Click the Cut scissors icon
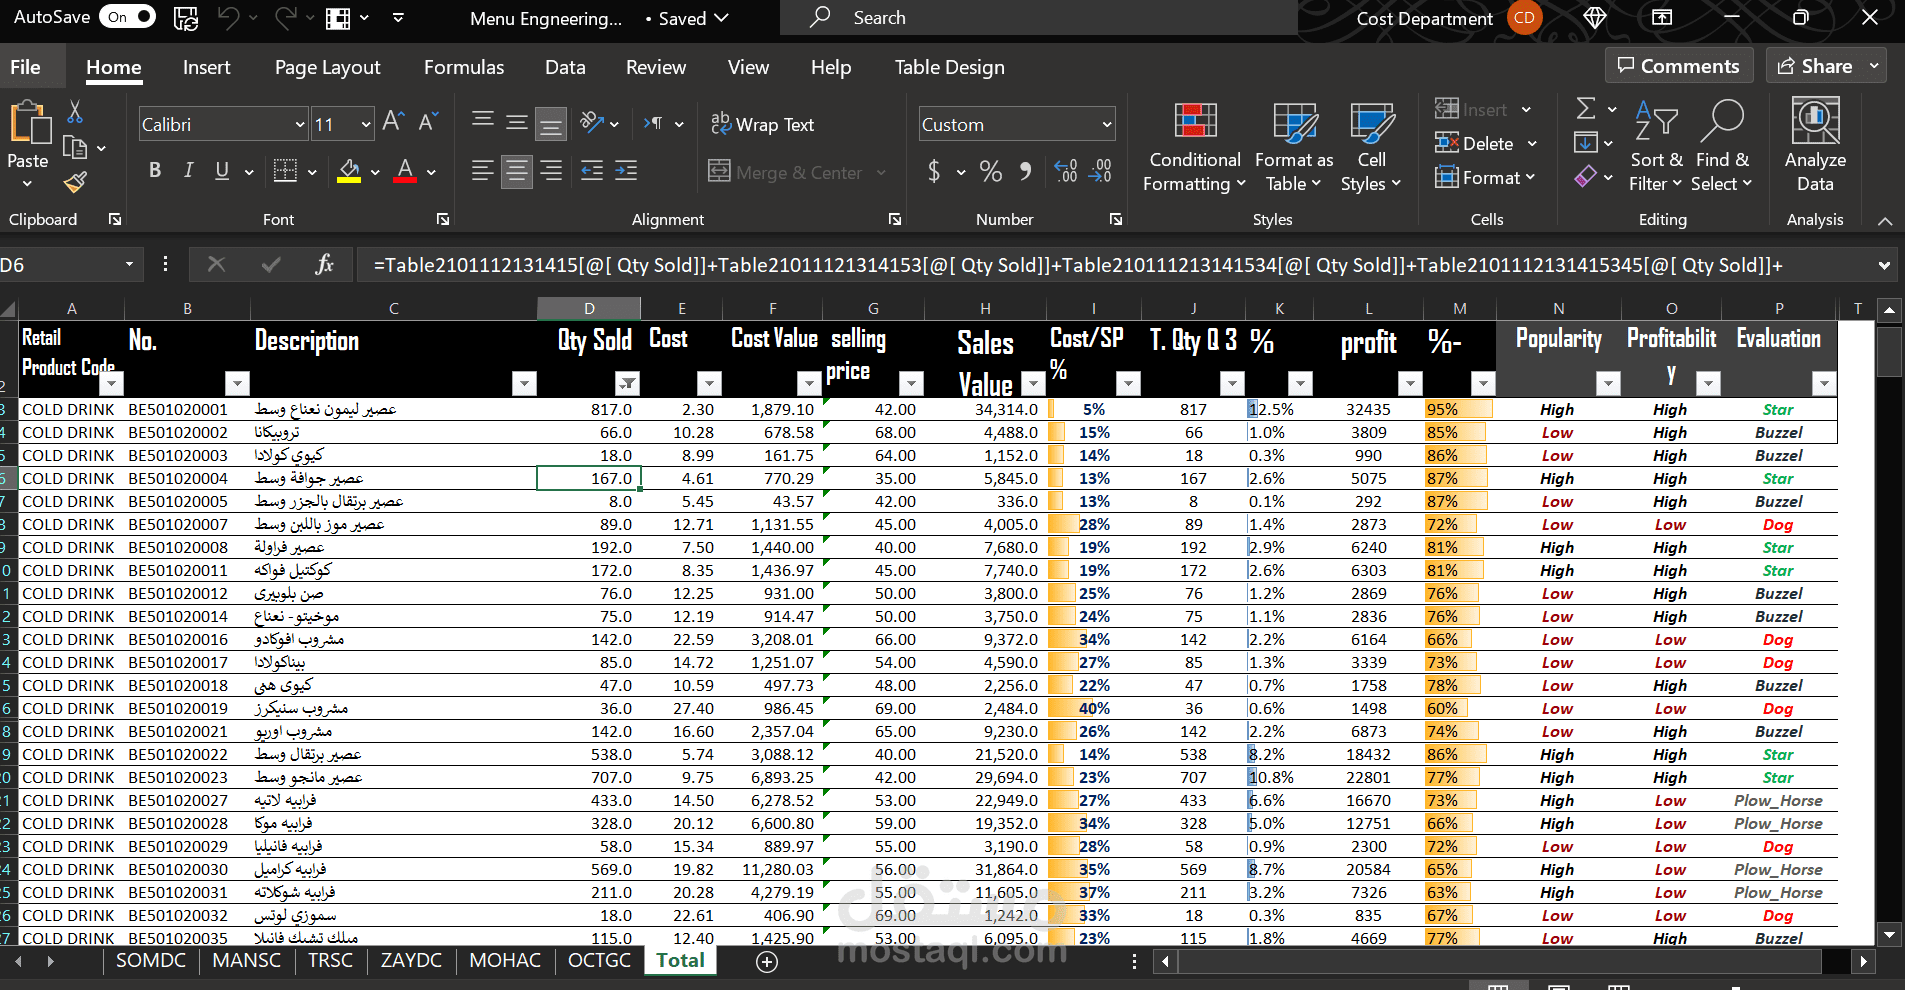The image size is (1905, 990). (x=75, y=111)
